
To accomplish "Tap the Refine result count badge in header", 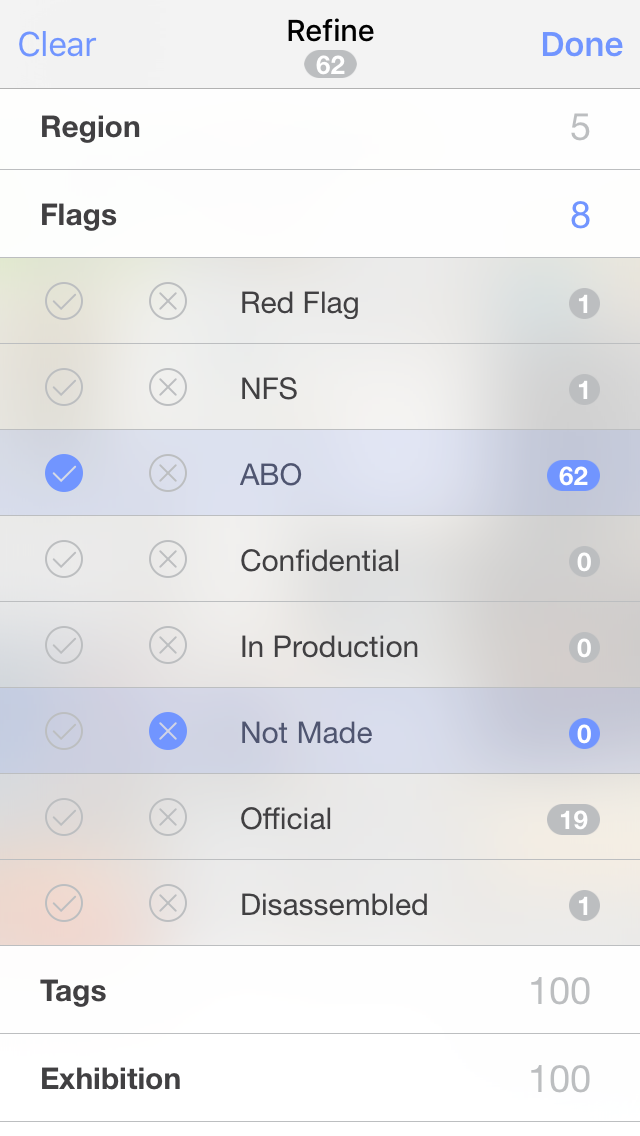I will [x=330, y=65].
